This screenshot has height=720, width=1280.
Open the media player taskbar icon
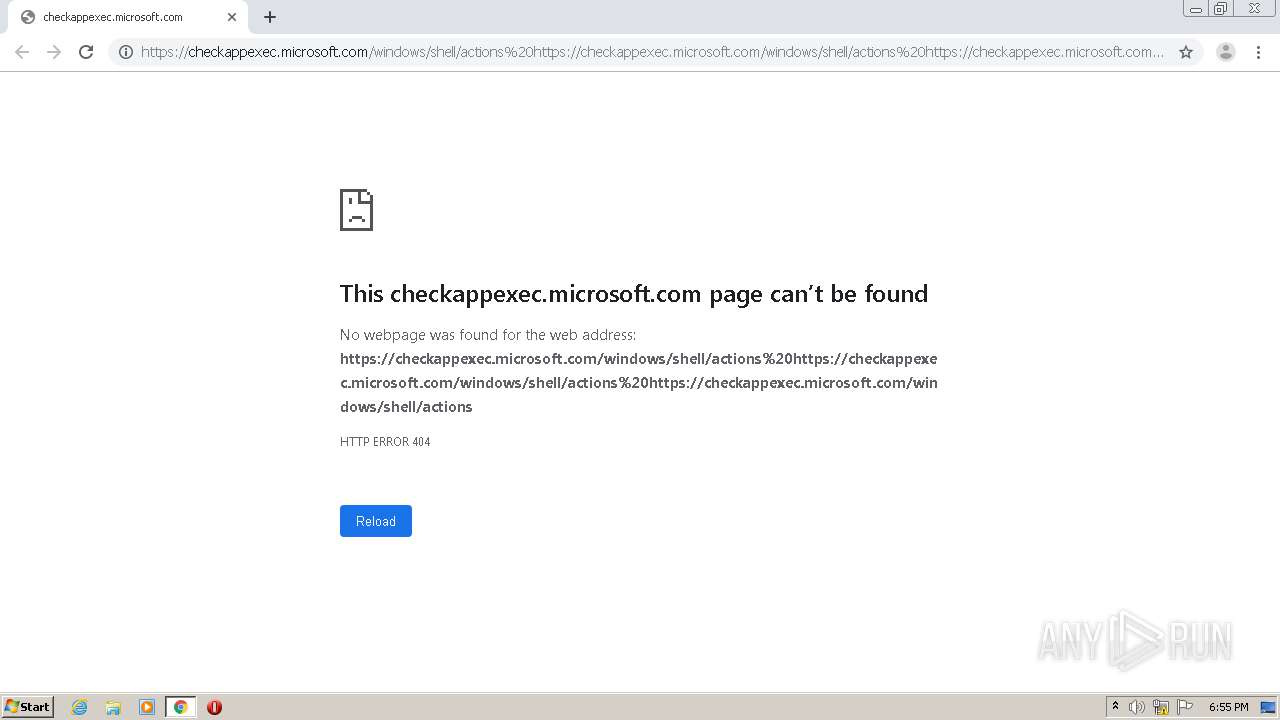pos(147,707)
